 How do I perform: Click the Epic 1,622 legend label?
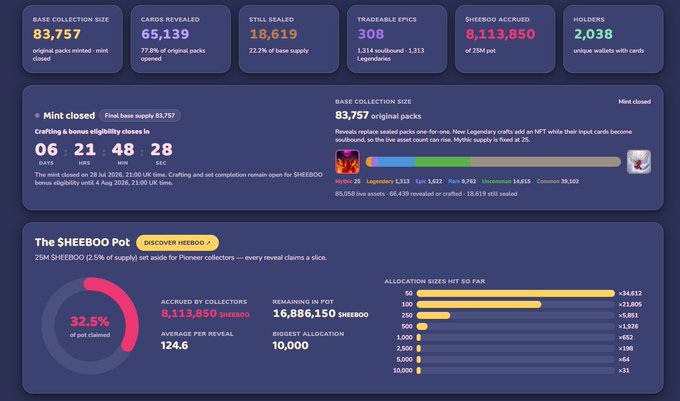click(x=428, y=182)
